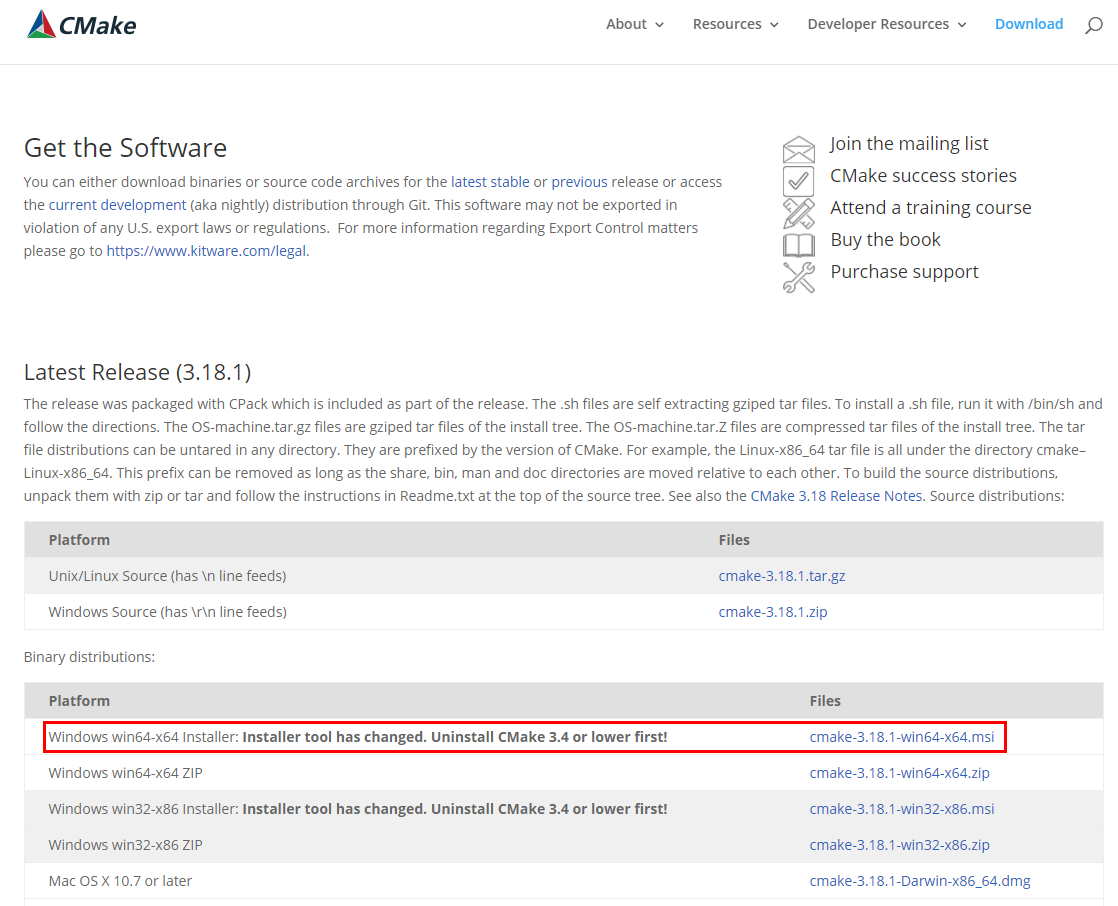
Task: Open CMake 3.18 Release Notes
Action: click(836, 495)
